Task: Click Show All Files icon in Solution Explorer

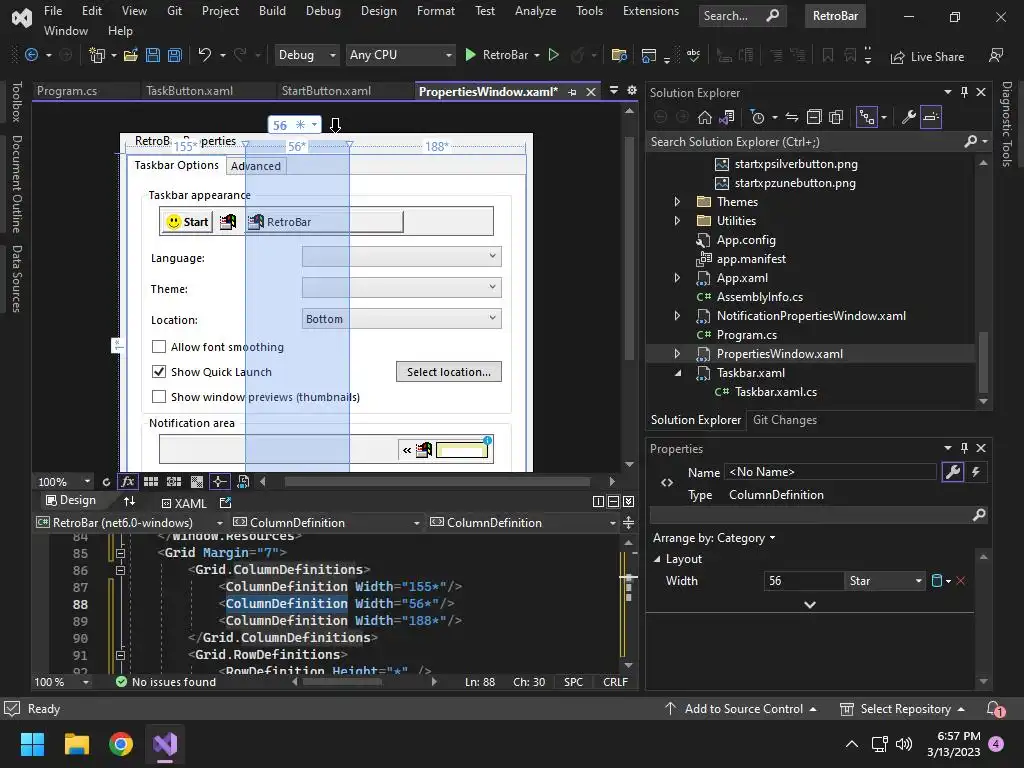Action: click(x=836, y=118)
